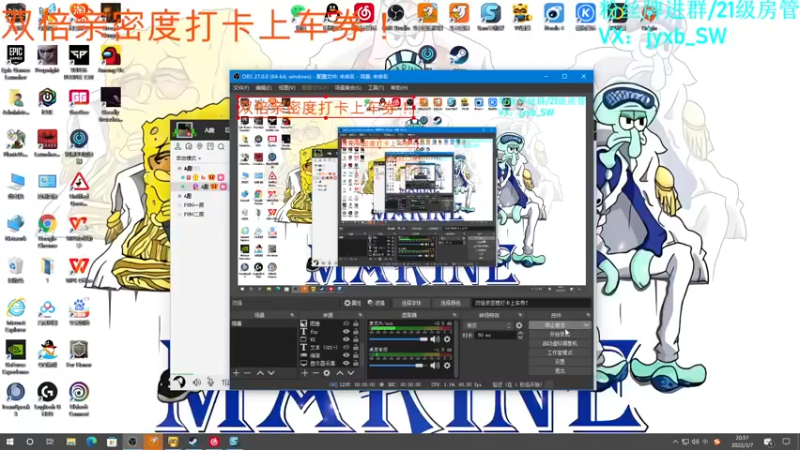Screen dimensions: 800x450
Task: Open the QQ penguin desktop icon
Action: pos(333,15)
